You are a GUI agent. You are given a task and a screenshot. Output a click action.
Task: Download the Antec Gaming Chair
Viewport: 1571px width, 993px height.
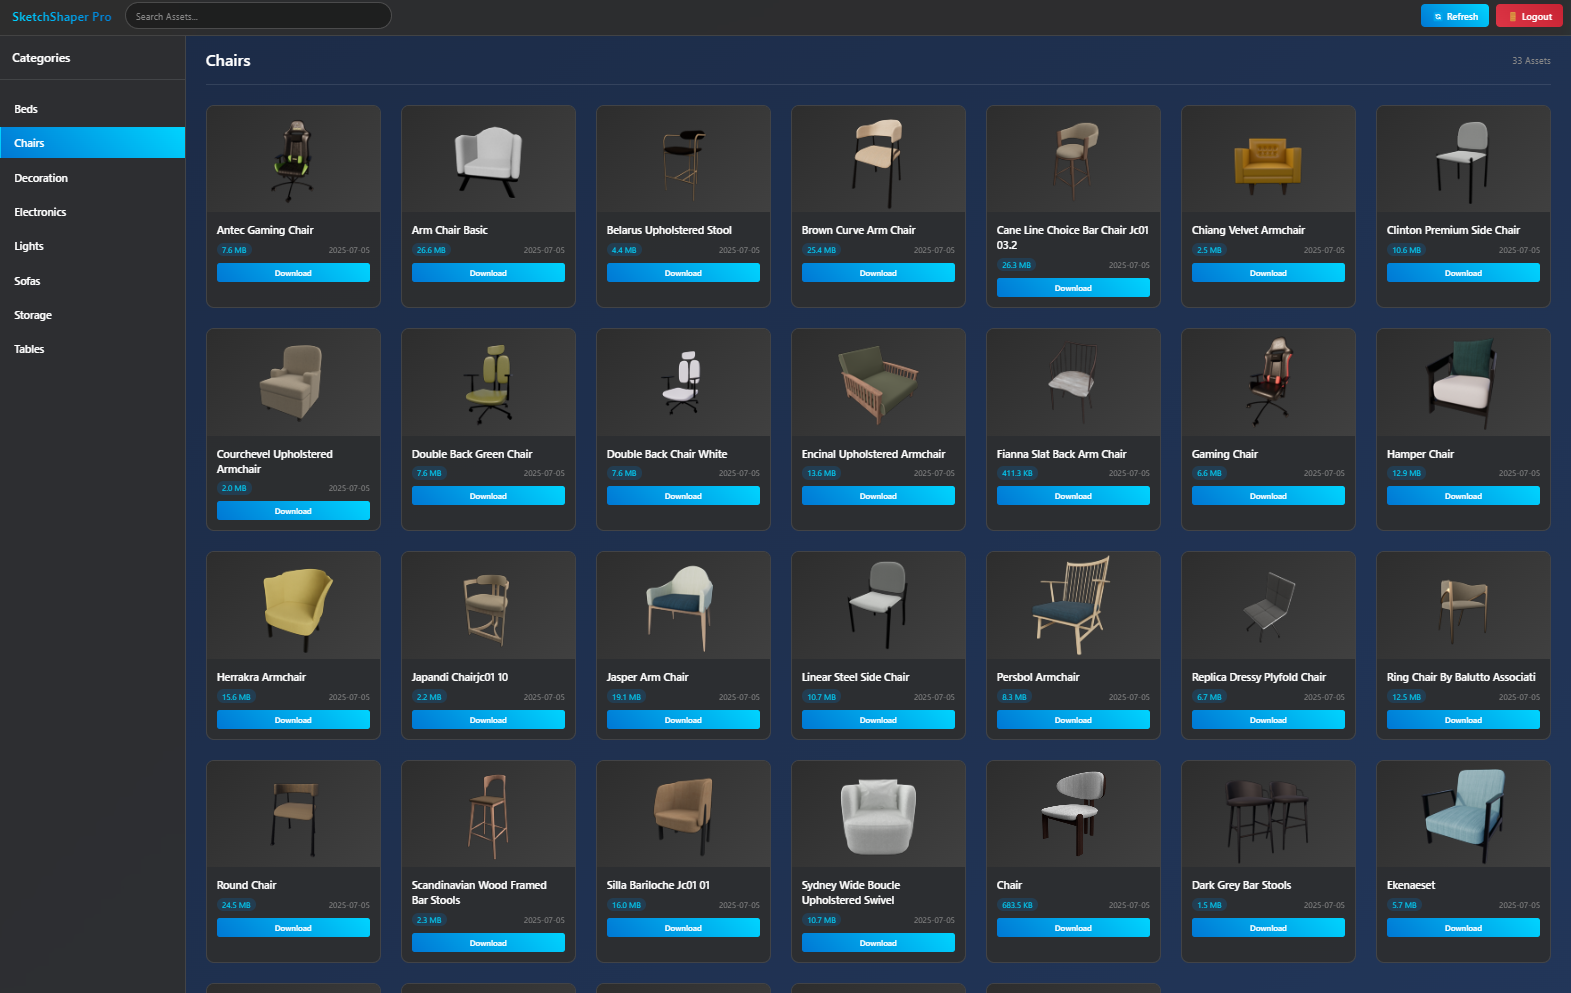click(293, 273)
